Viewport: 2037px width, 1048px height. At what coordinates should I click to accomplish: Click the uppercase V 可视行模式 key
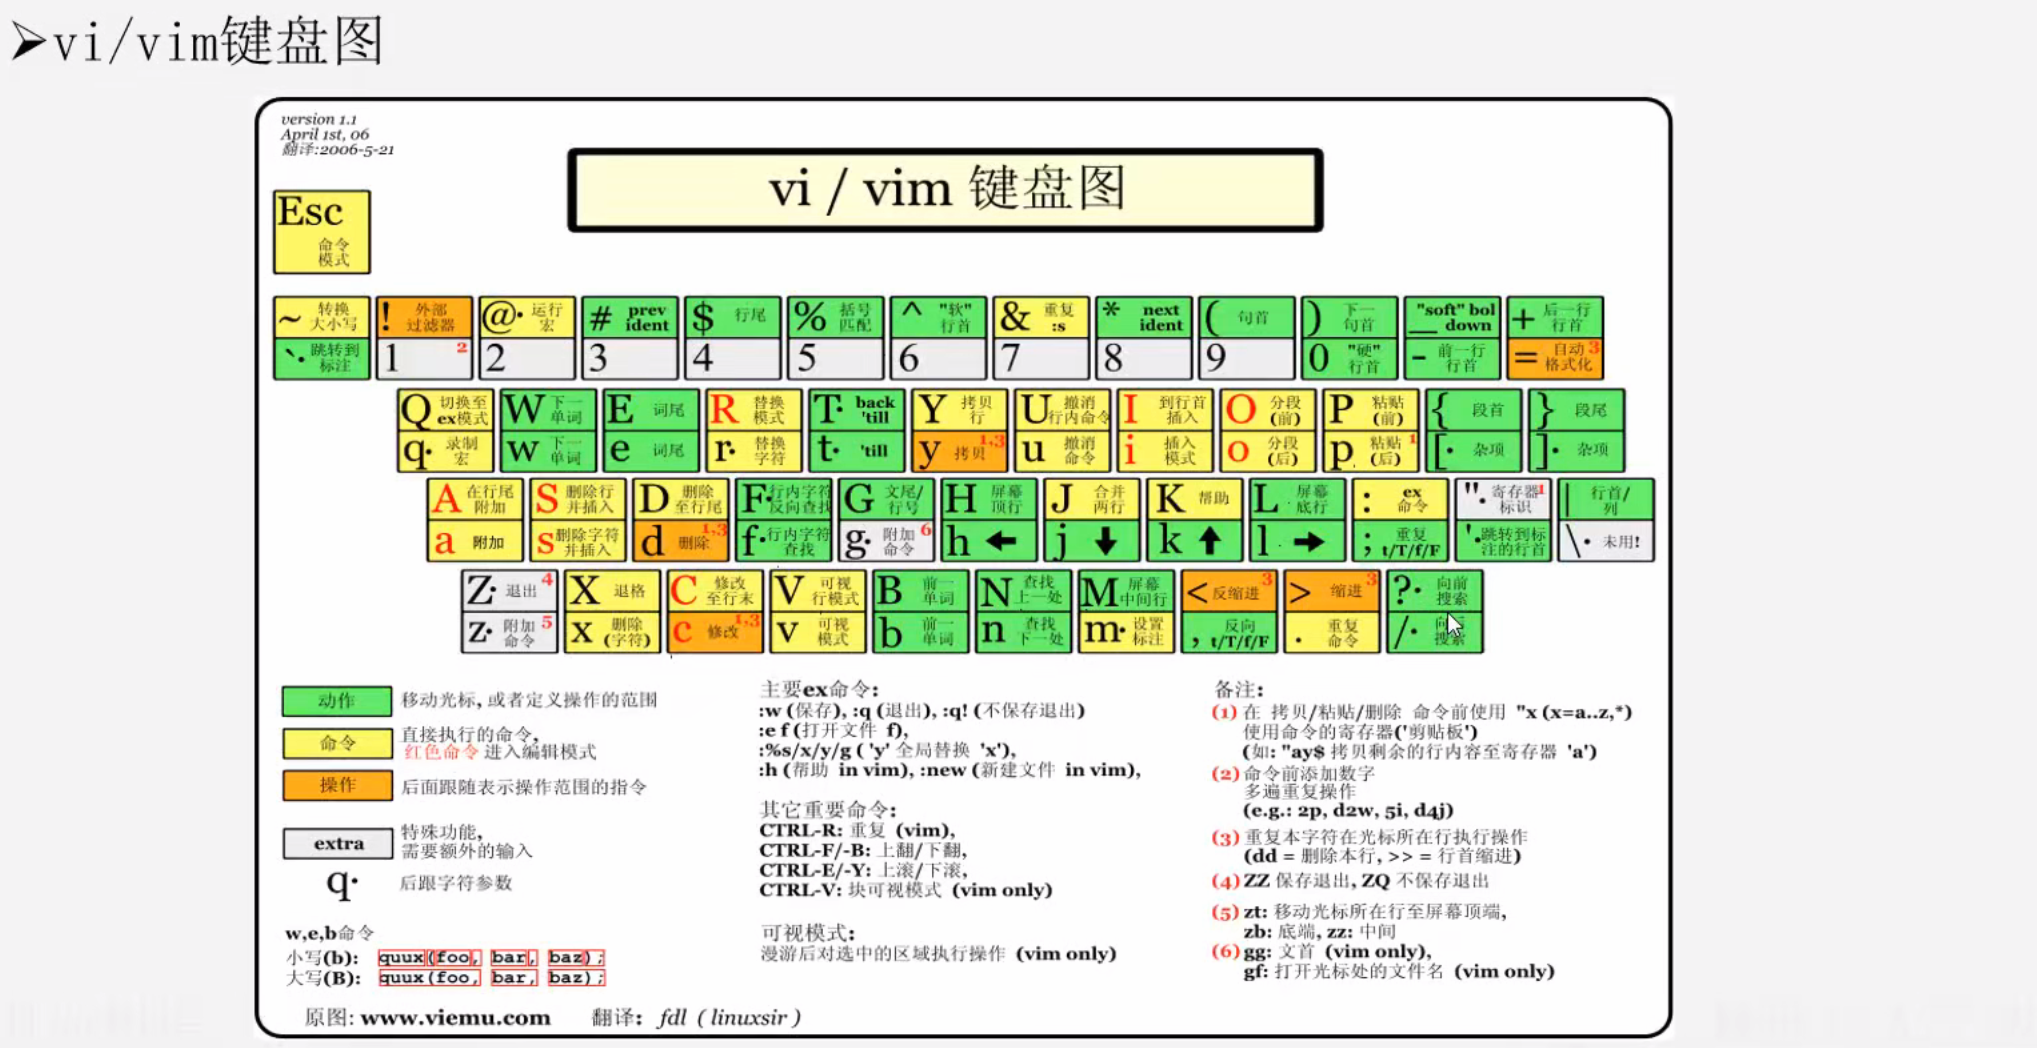(818, 591)
